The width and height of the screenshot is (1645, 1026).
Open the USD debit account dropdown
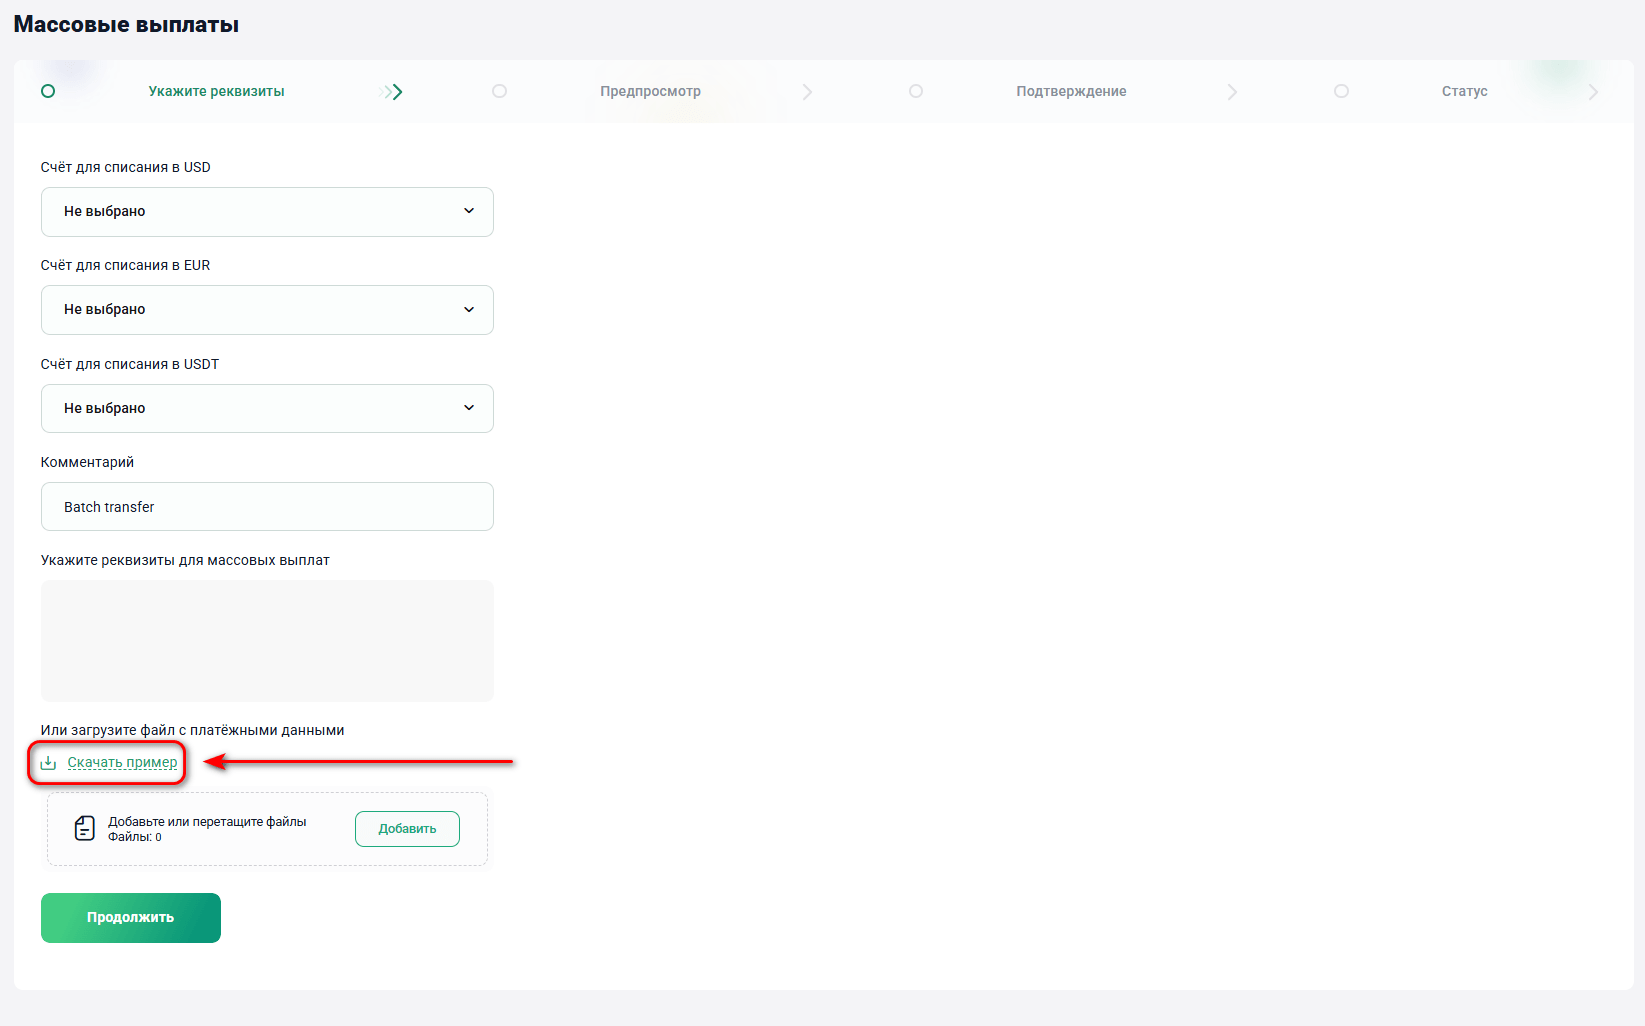pos(267,212)
